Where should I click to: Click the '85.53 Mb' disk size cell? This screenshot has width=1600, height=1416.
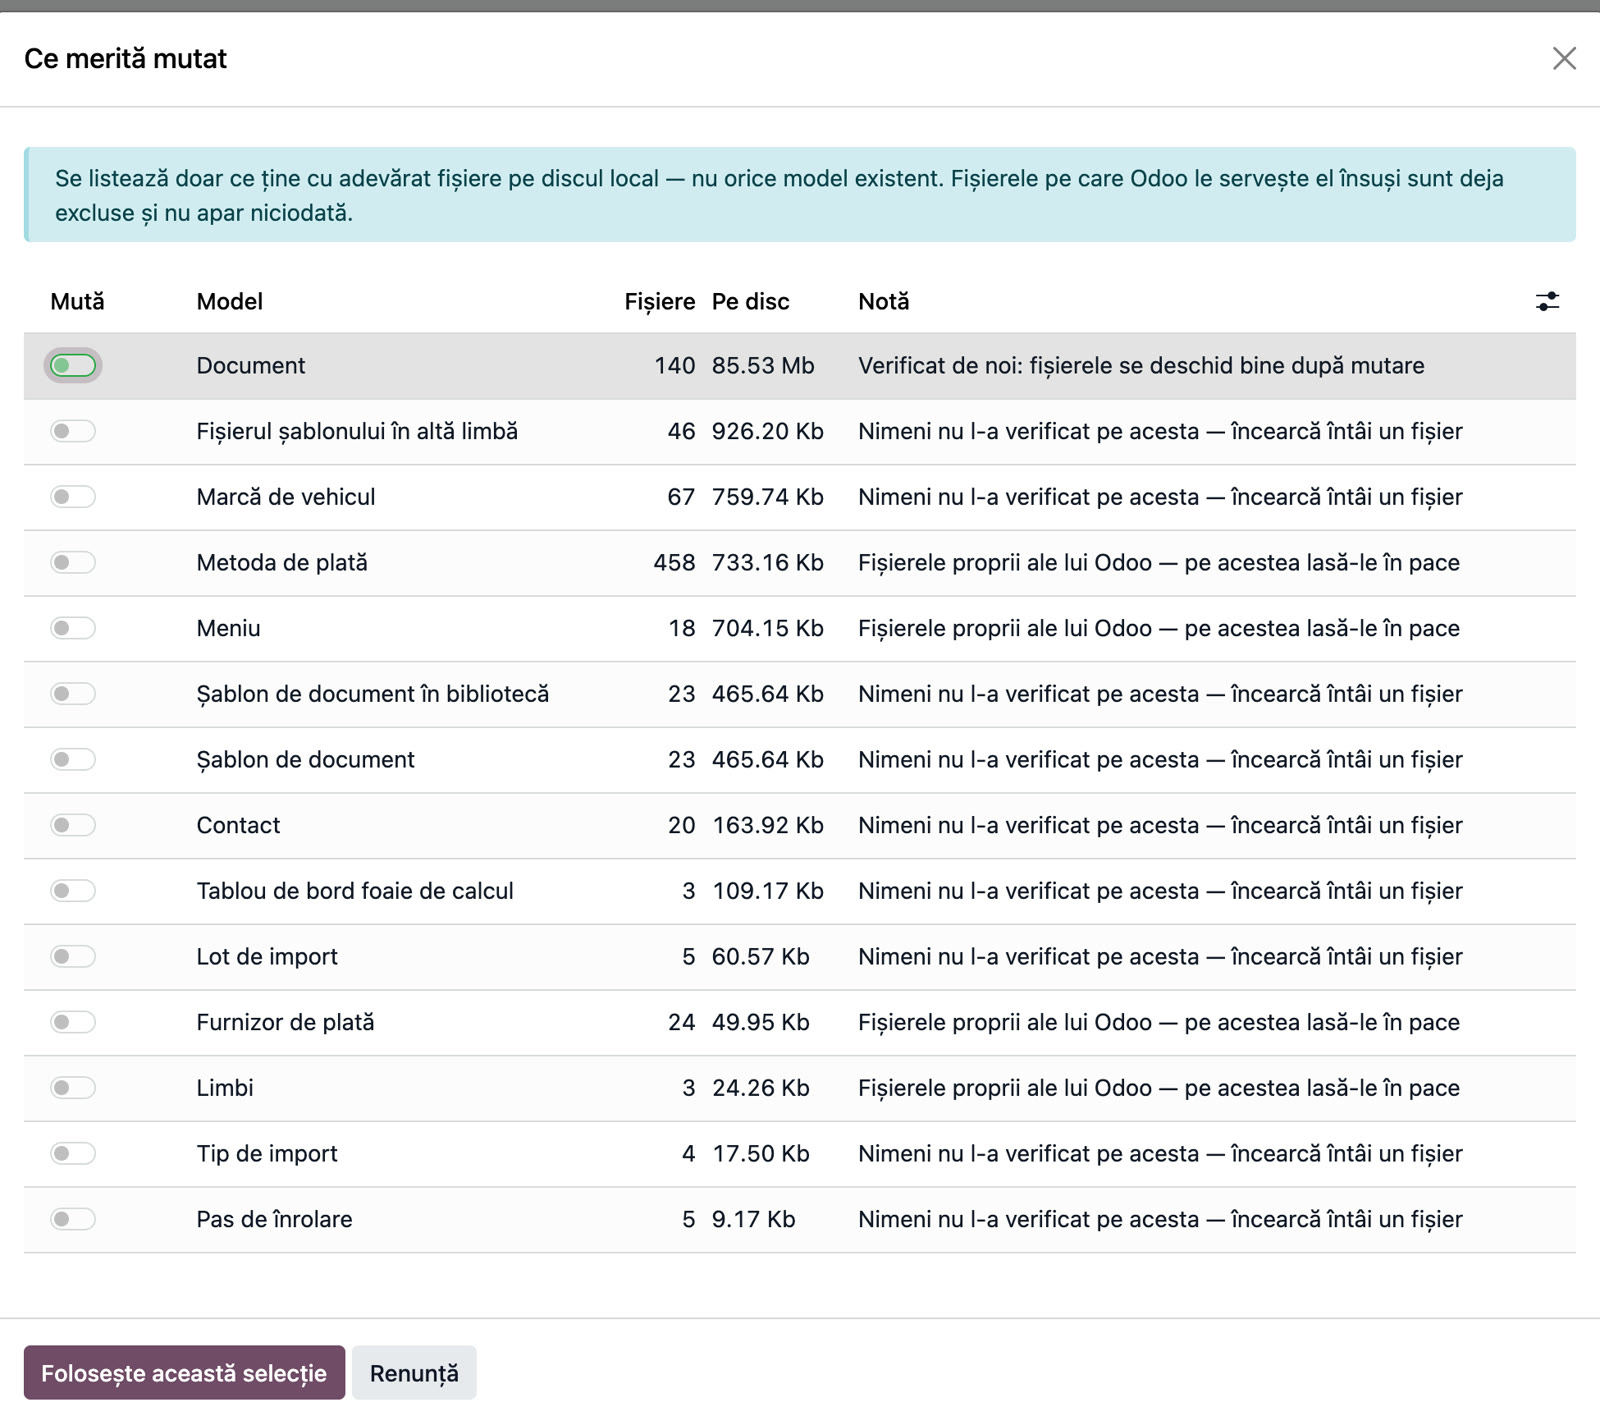763,366
